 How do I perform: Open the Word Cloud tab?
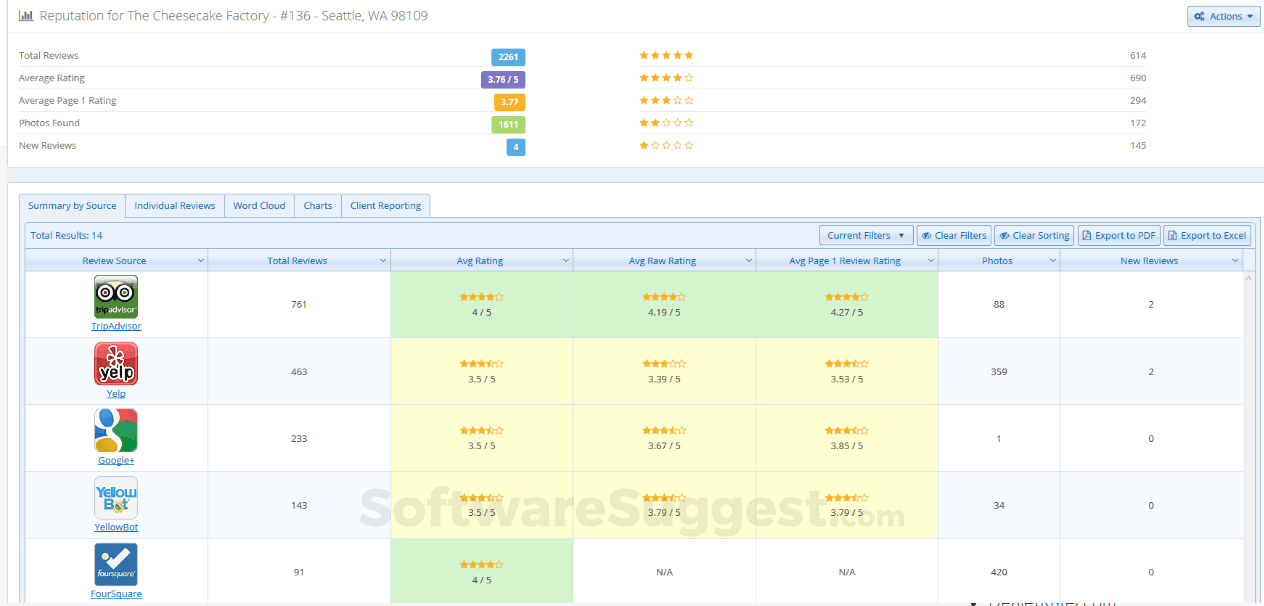pyautogui.click(x=259, y=206)
